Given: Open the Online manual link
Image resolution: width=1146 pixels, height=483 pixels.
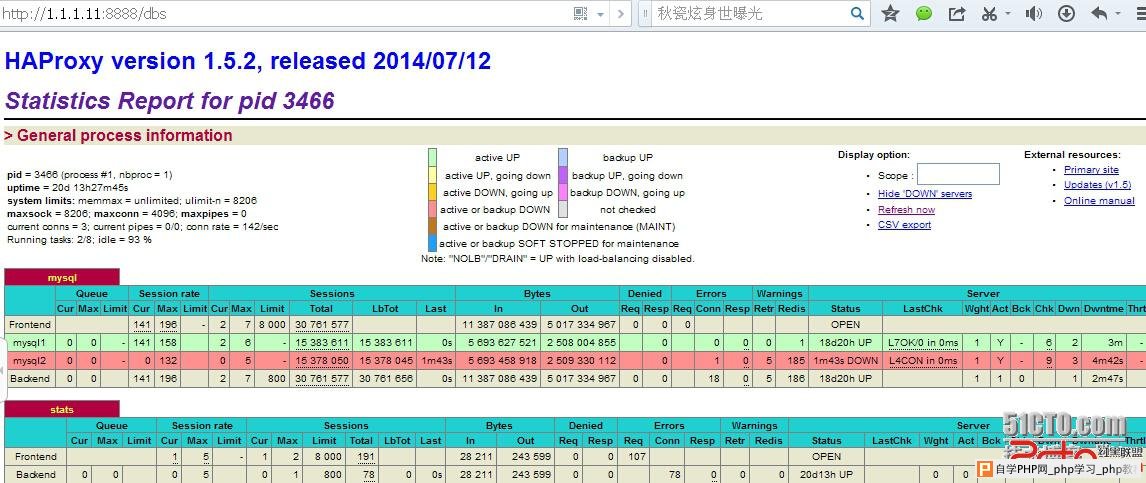Looking at the screenshot, I should click(1099, 200).
